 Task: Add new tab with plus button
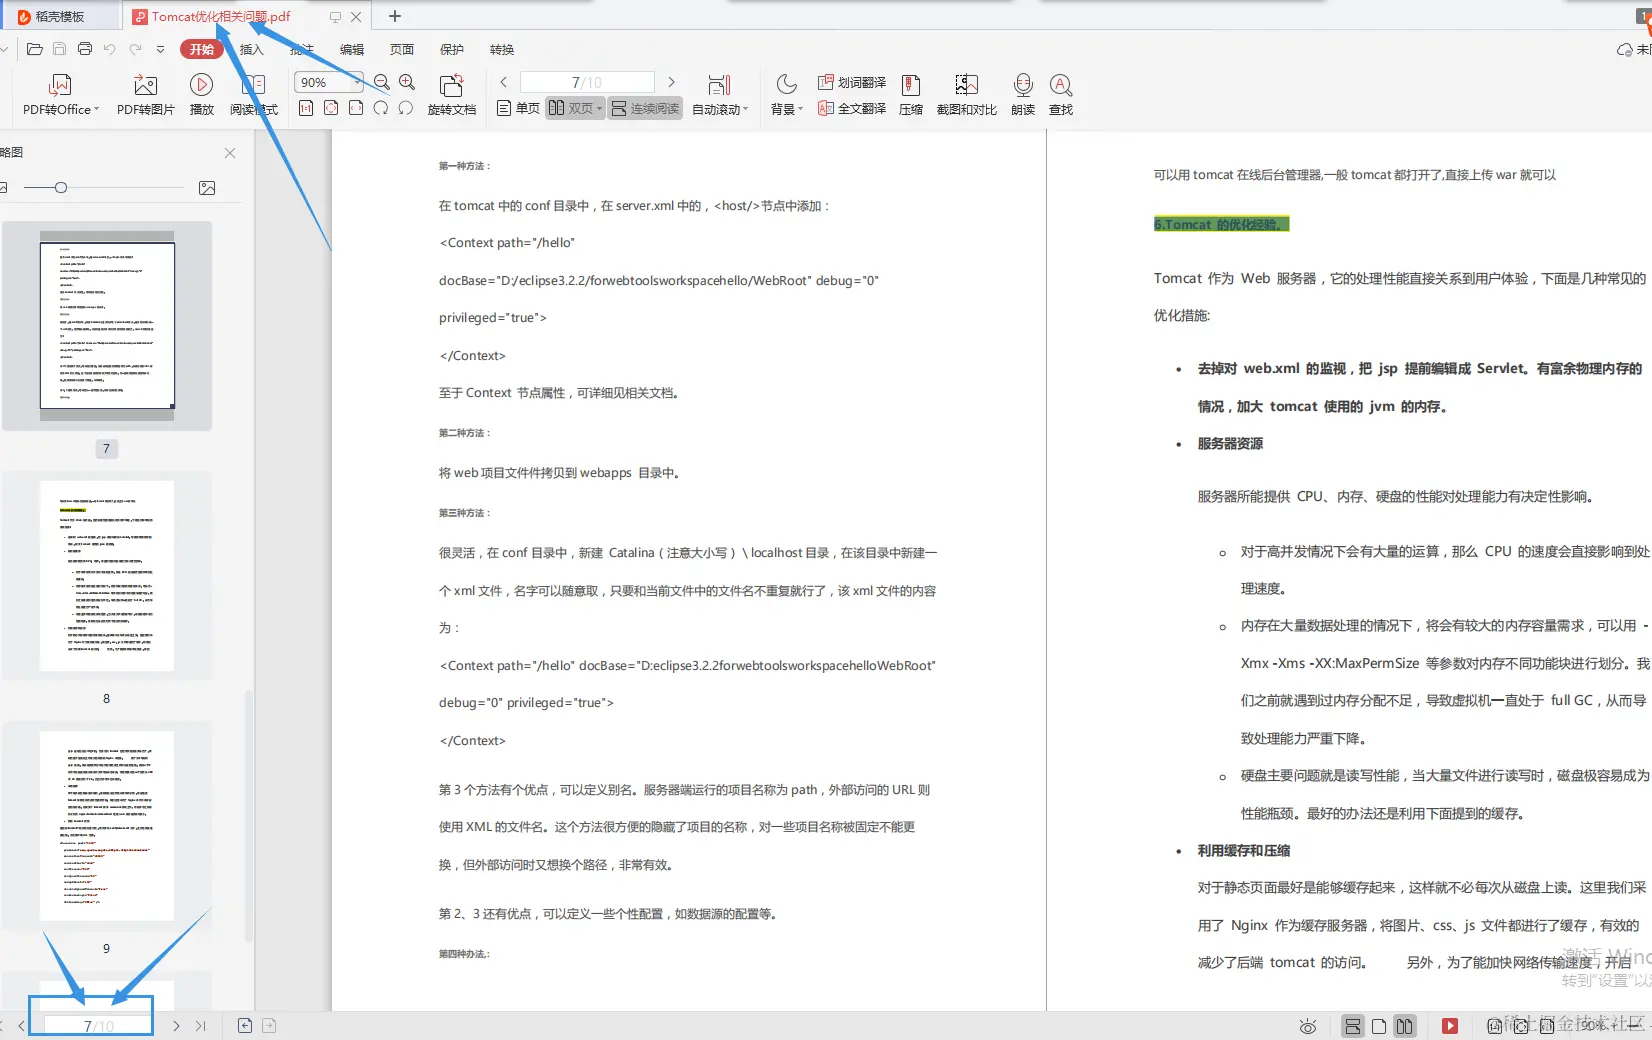pyautogui.click(x=395, y=16)
